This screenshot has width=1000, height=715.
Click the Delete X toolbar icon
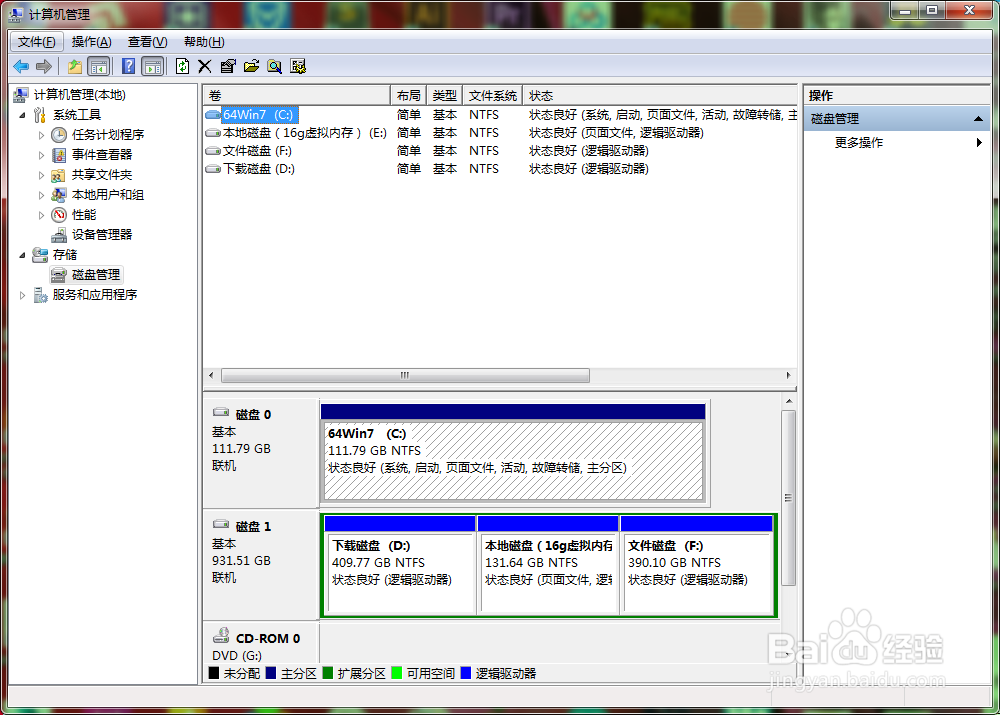point(205,66)
